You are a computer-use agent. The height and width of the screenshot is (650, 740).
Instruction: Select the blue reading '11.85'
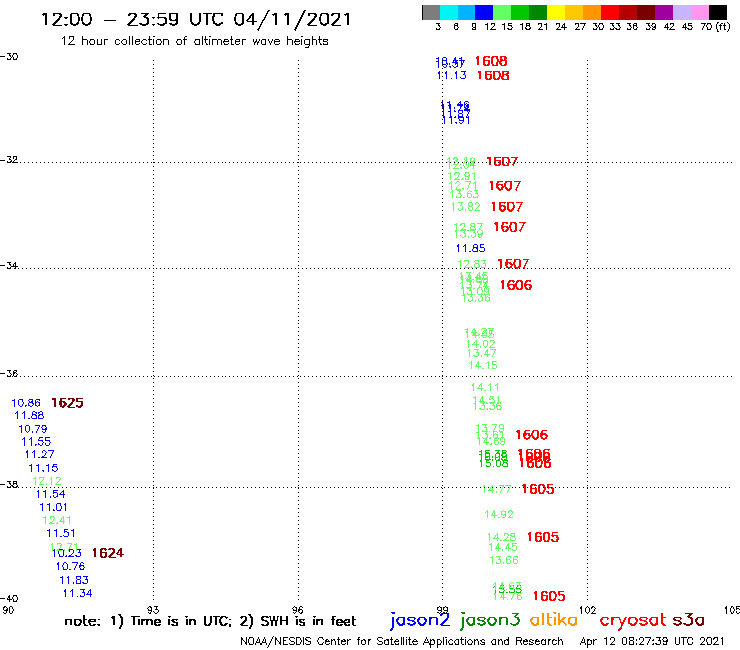[x=471, y=248]
